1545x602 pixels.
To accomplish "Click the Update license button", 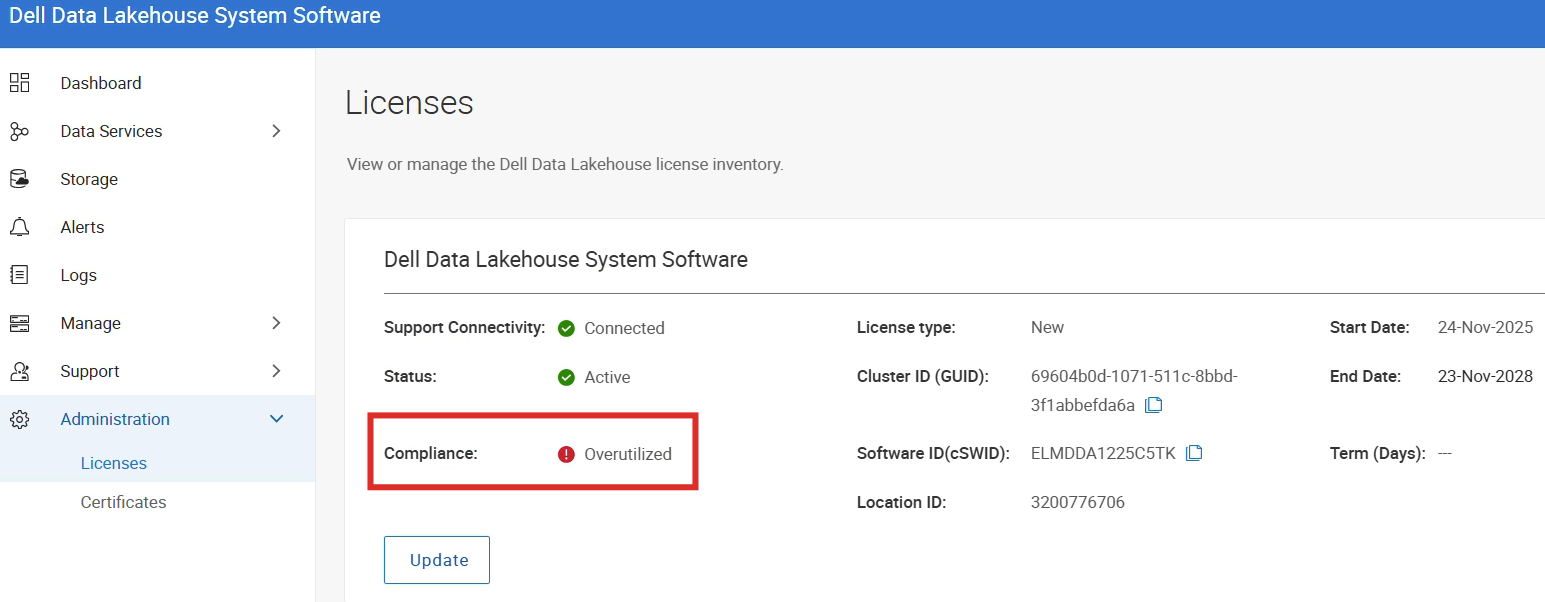I will (437, 560).
